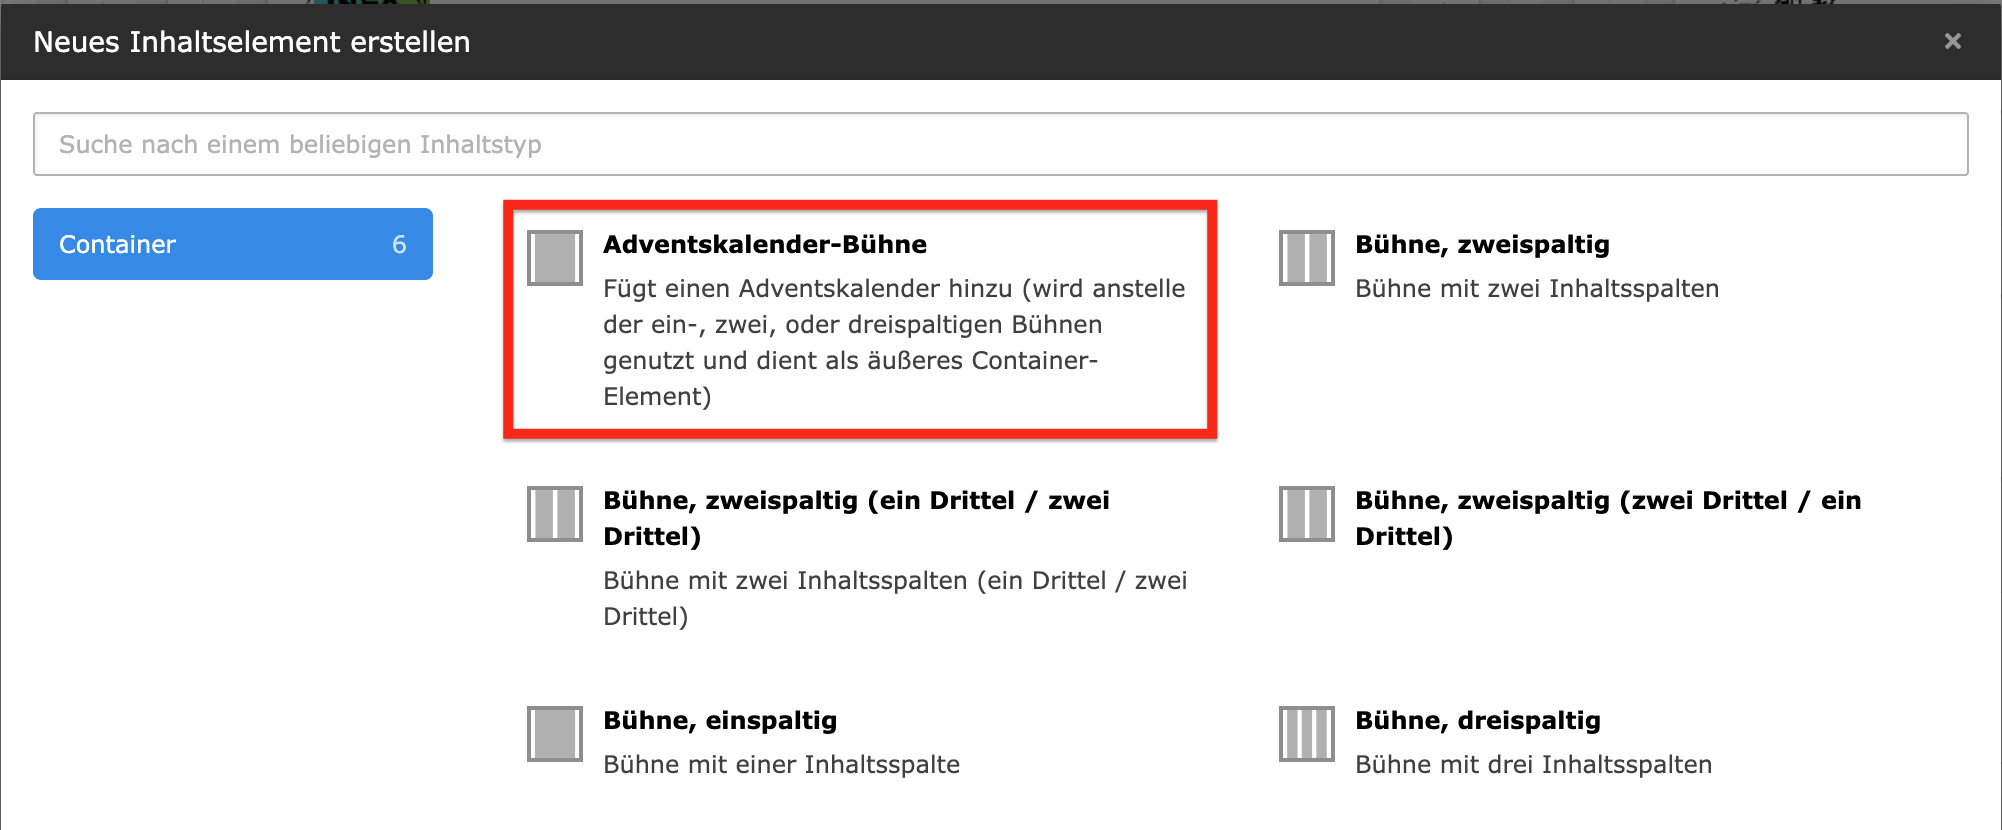Open the Container category tab

click(x=233, y=244)
